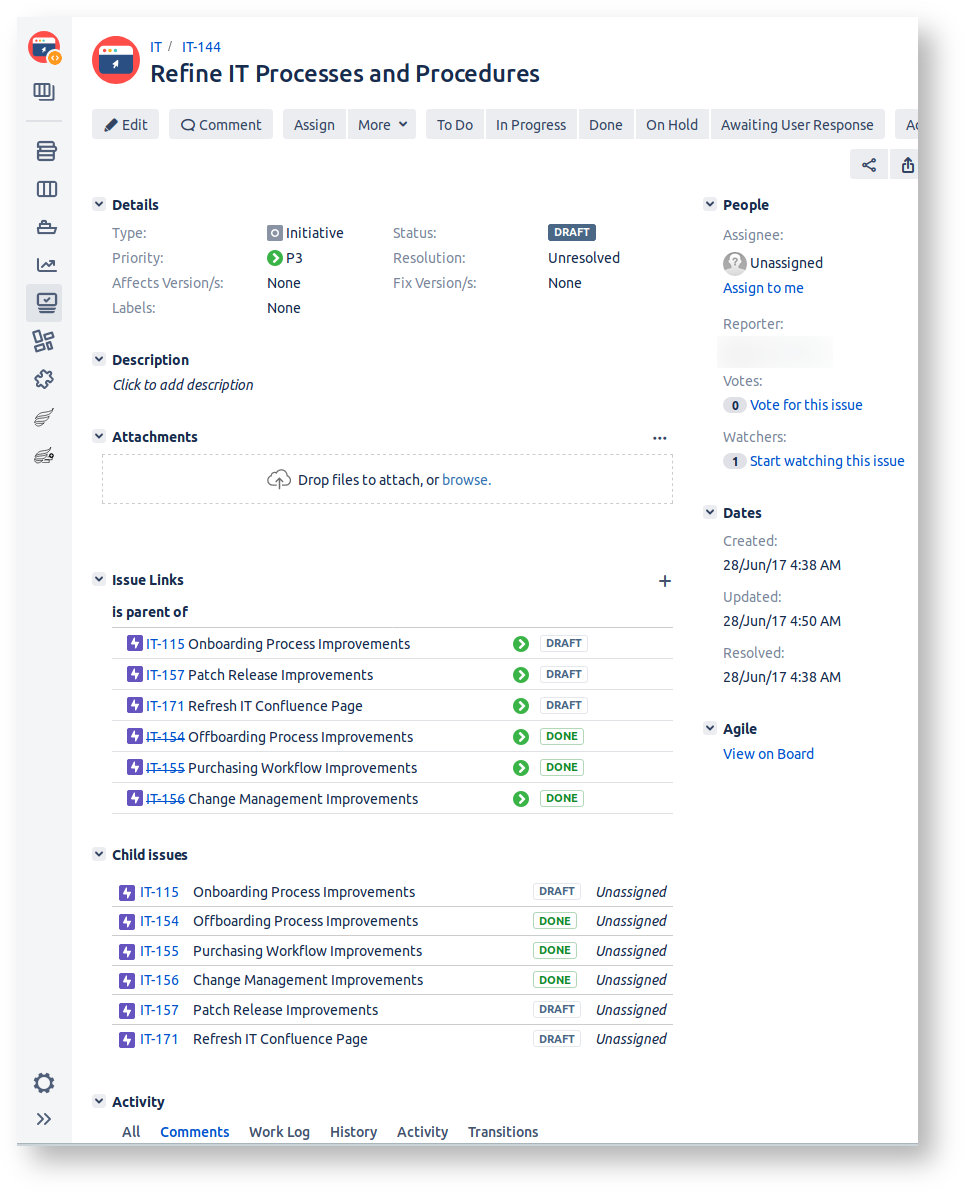Collapse the Issue Links section
Image resolution: width=966 pixels, height=1194 pixels.
(x=99, y=580)
